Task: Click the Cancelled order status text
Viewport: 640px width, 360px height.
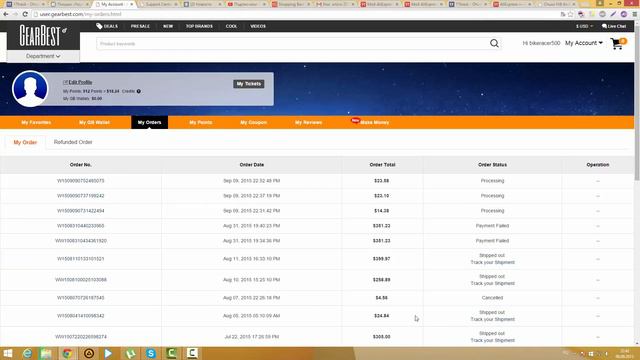Action: (492, 298)
